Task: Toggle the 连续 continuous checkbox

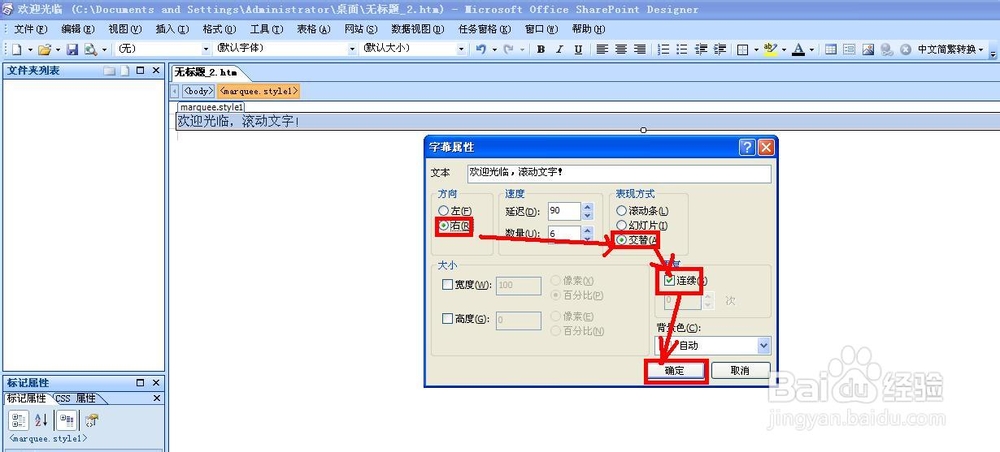Action: (x=669, y=280)
